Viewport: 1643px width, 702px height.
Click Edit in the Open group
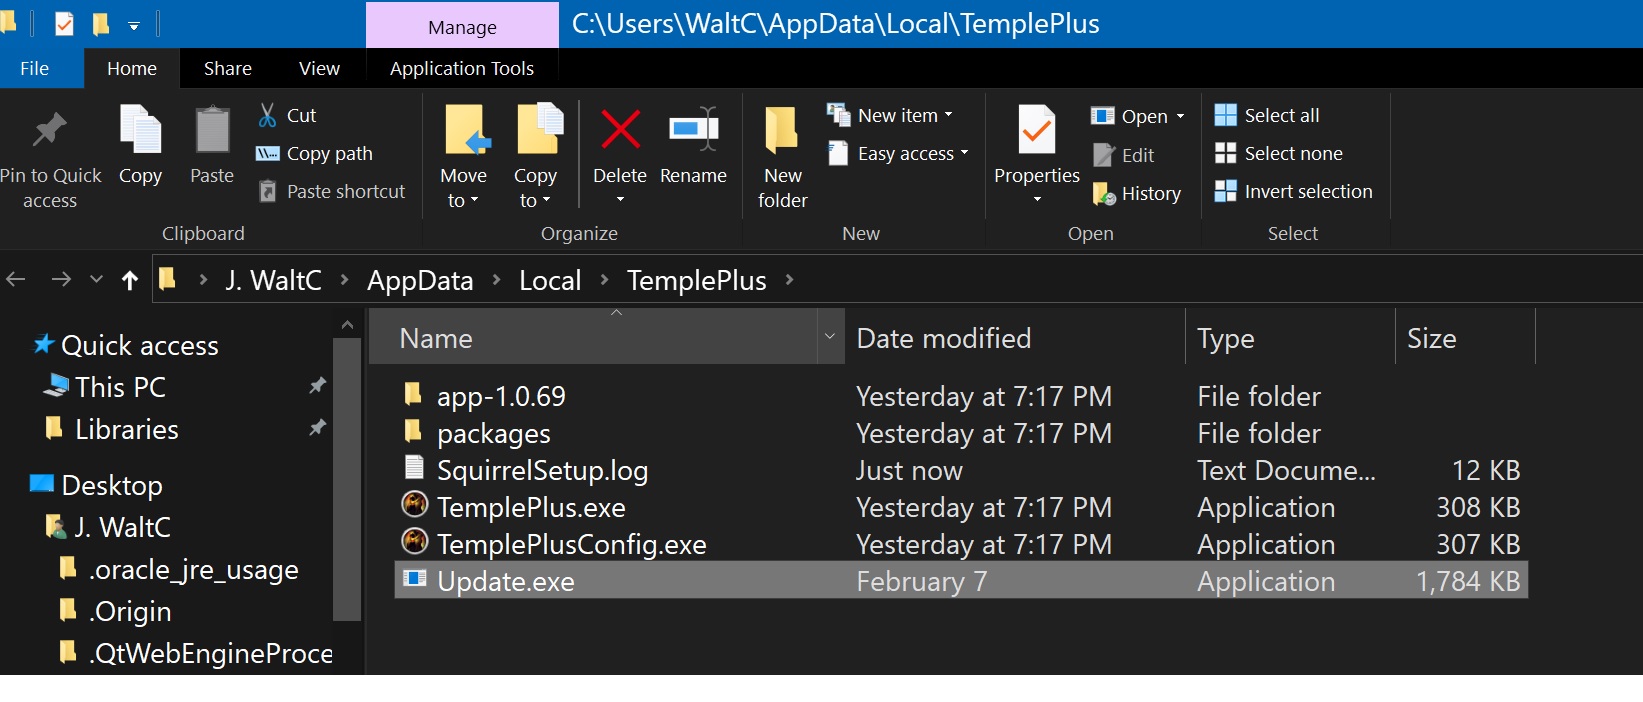pos(1123,155)
